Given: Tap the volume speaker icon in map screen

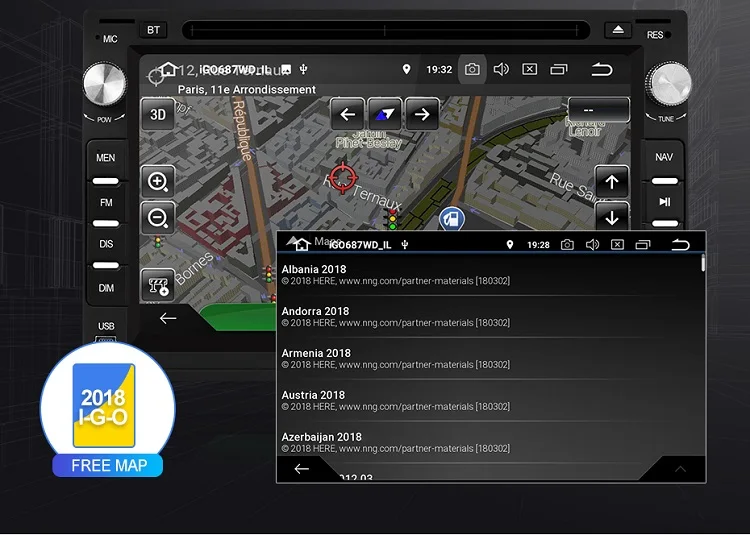Looking at the screenshot, I should 501,70.
